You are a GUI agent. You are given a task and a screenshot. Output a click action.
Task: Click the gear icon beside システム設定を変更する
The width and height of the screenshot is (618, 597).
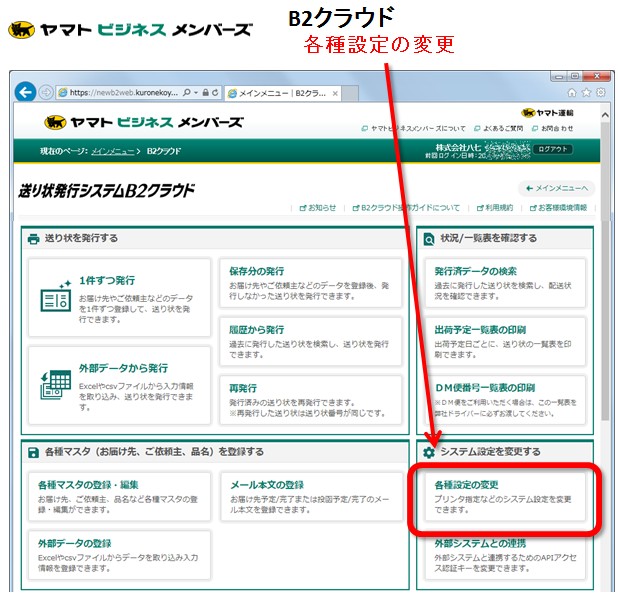pyautogui.click(x=429, y=453)
